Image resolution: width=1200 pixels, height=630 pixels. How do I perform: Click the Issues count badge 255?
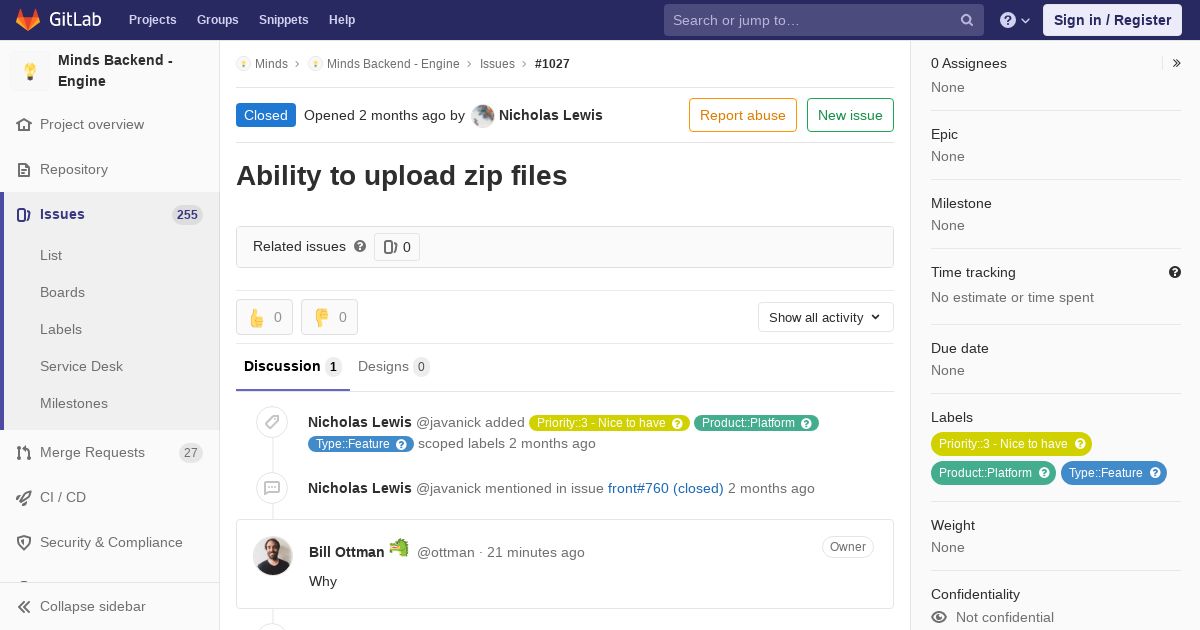187,215
